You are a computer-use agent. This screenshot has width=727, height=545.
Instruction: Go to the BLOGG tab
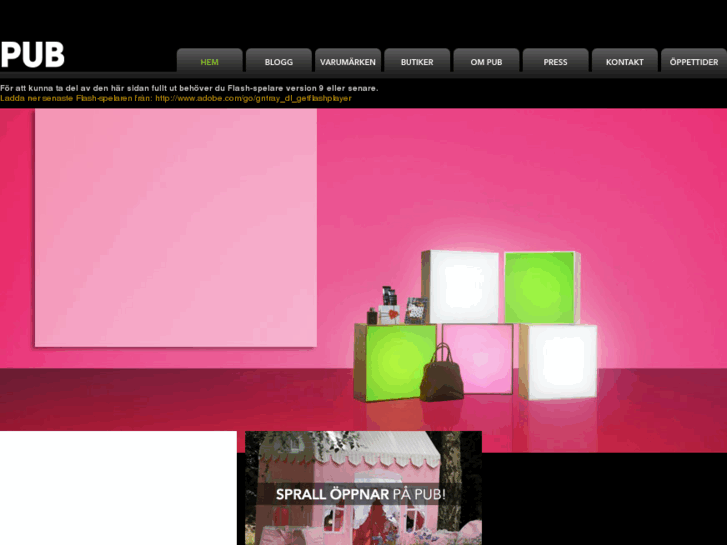coord(279,61)
